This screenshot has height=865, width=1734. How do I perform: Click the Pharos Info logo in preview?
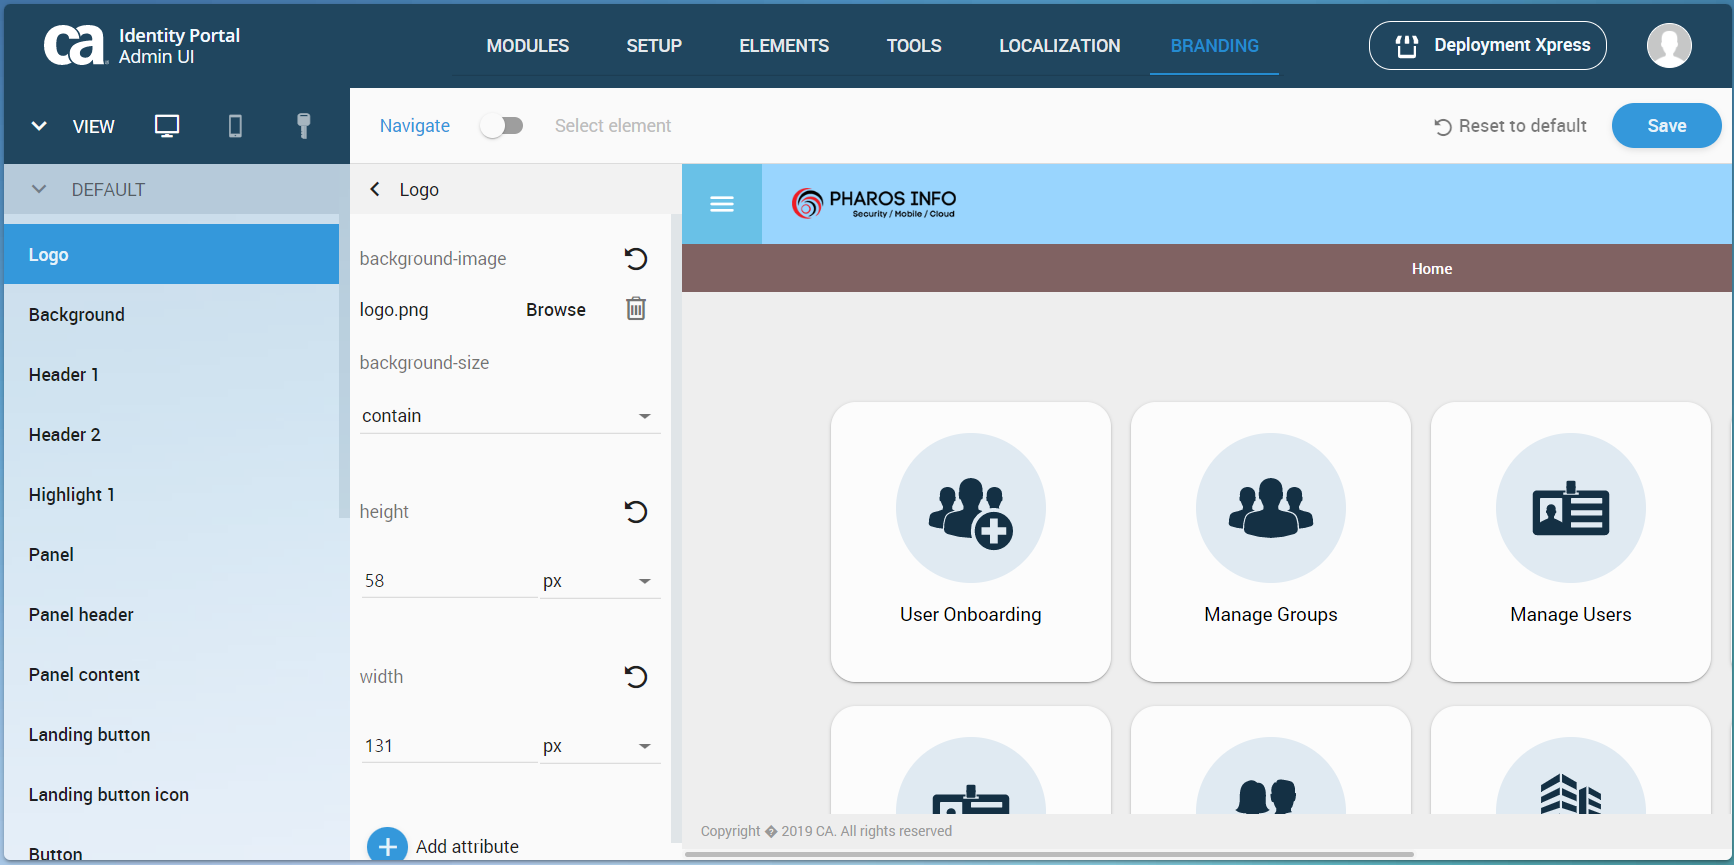click(874, 204)
